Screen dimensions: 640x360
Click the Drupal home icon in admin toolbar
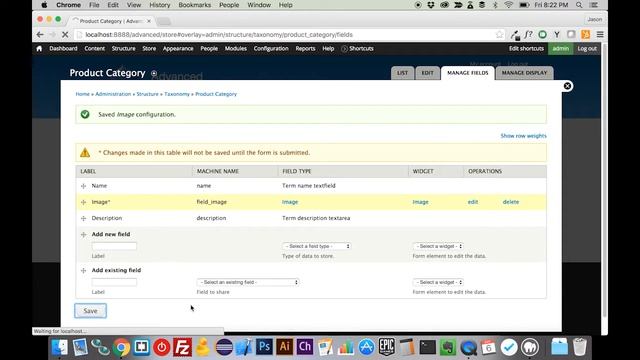click(39, 49)
